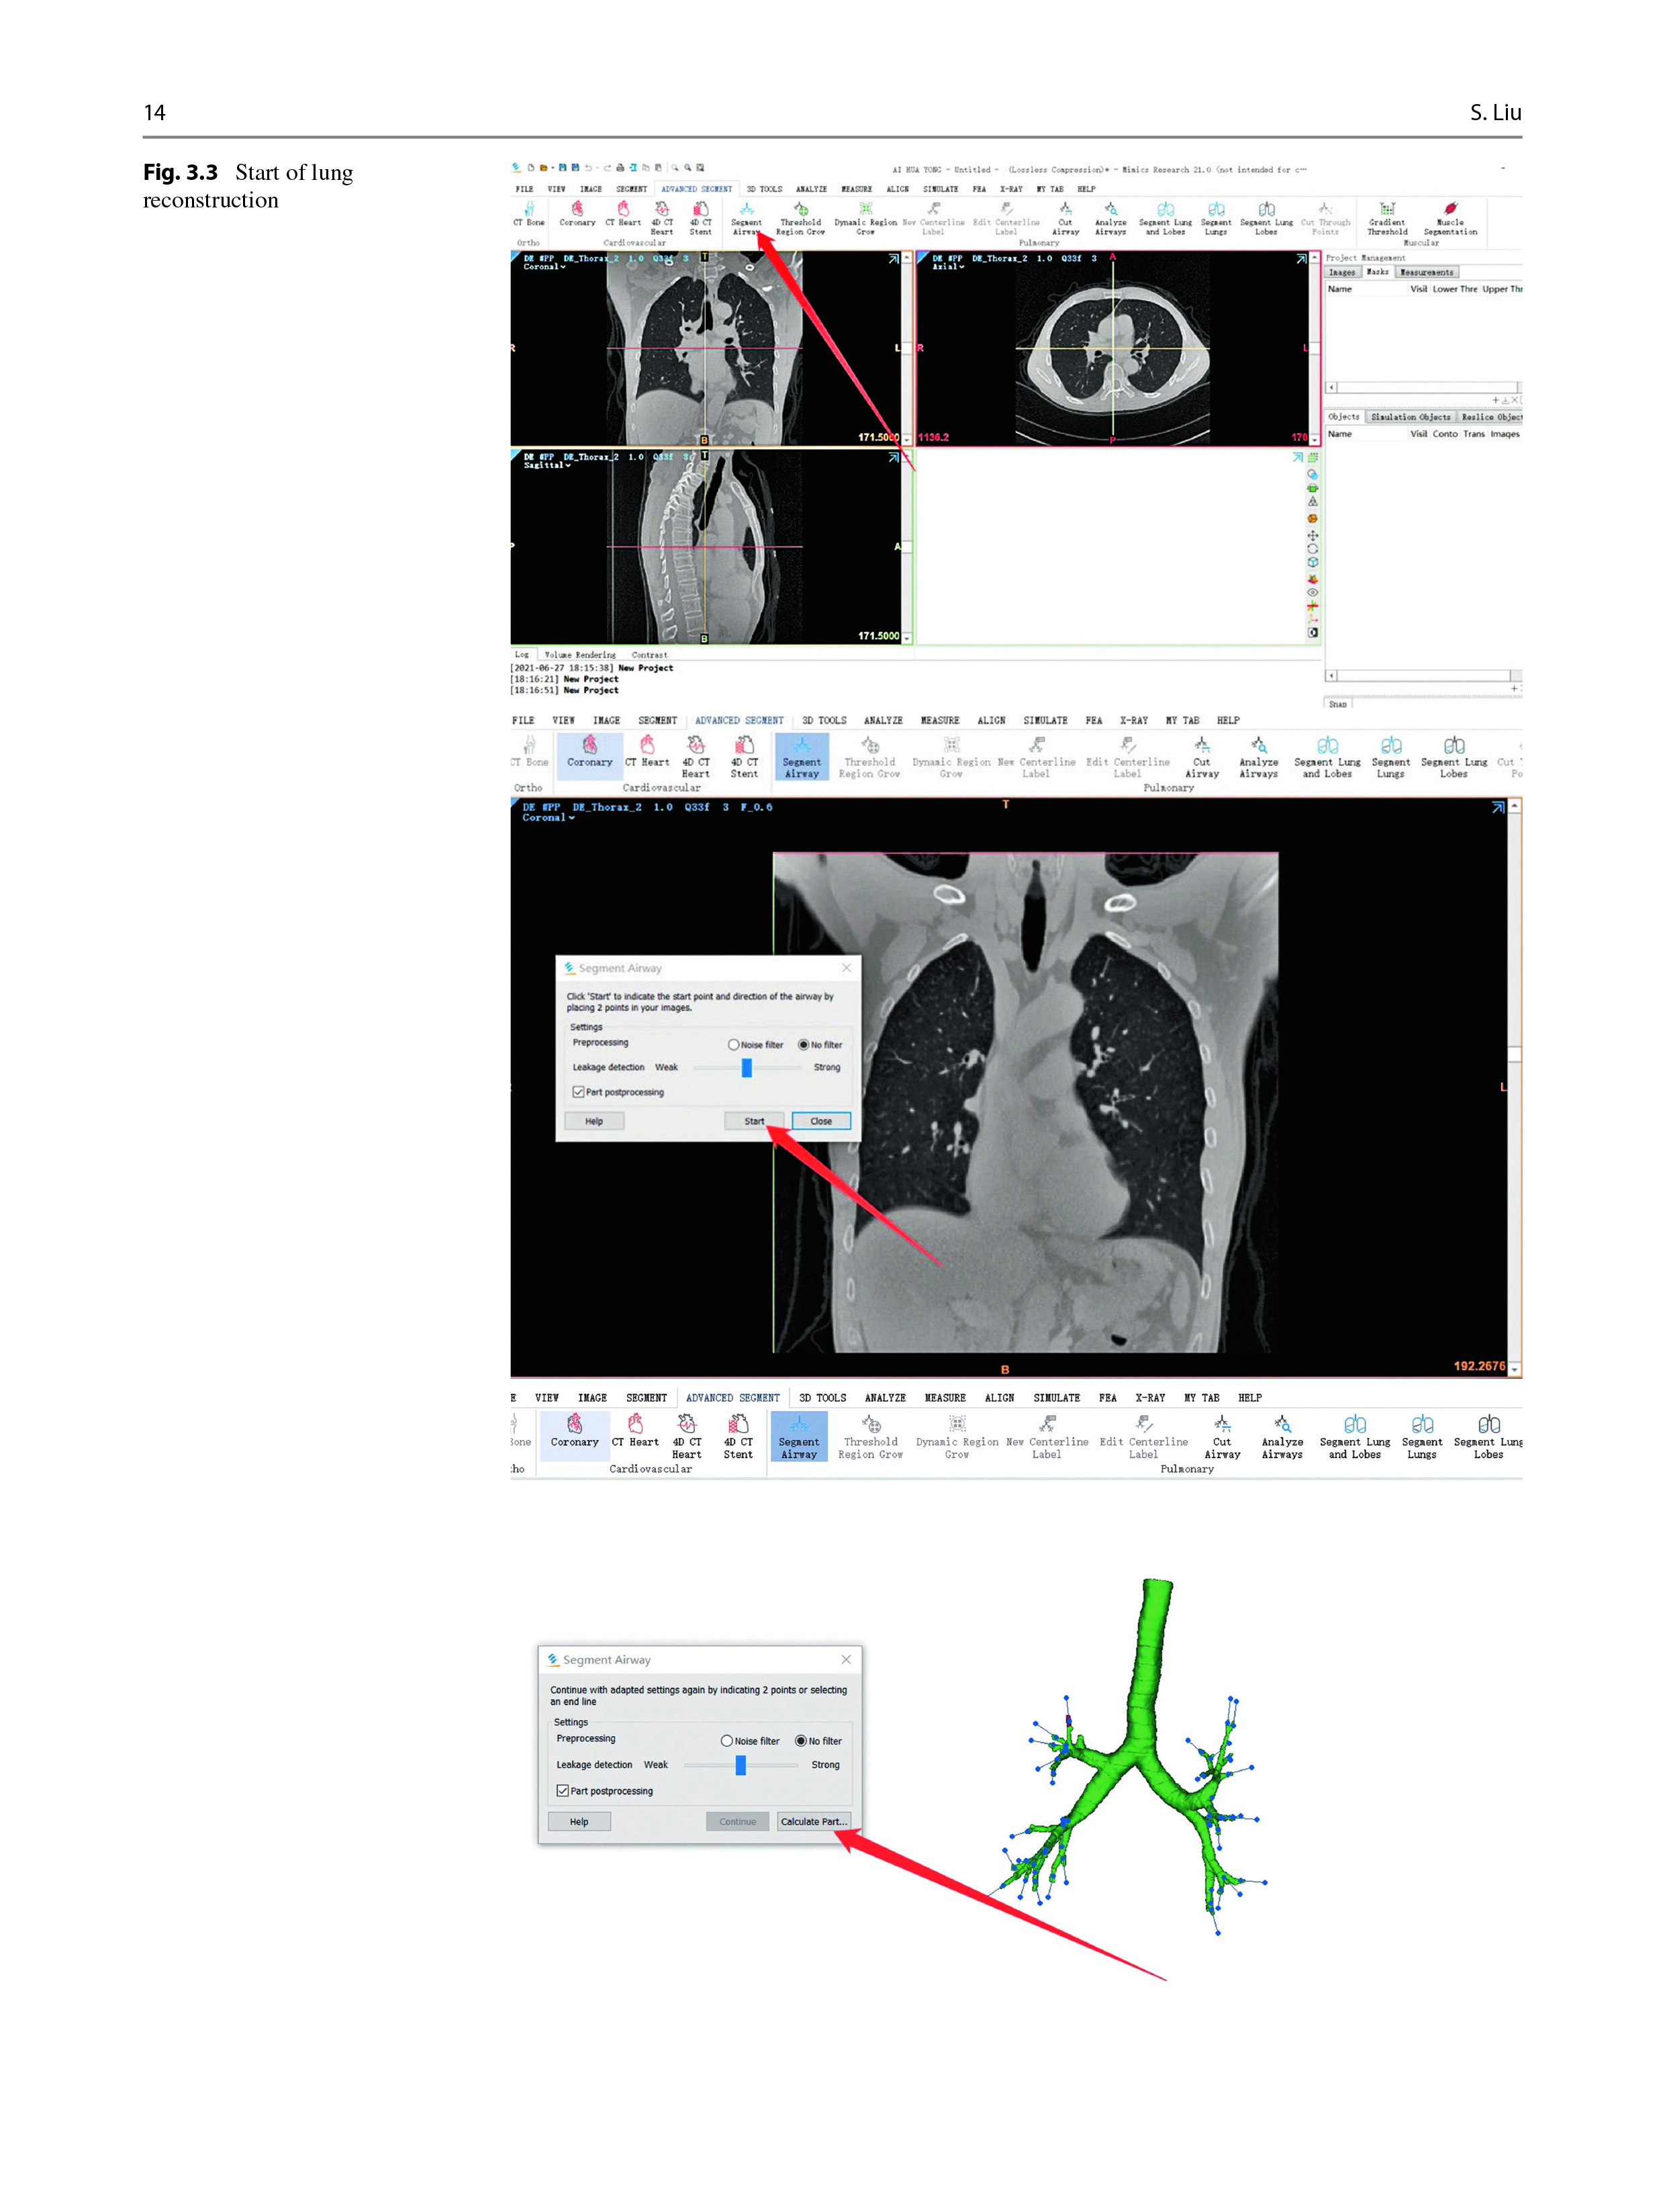Adjust Leakage detection slider in the Start dialog
The image size is (1665, 2212).
pyautogui.click(x=746, y=1067)
